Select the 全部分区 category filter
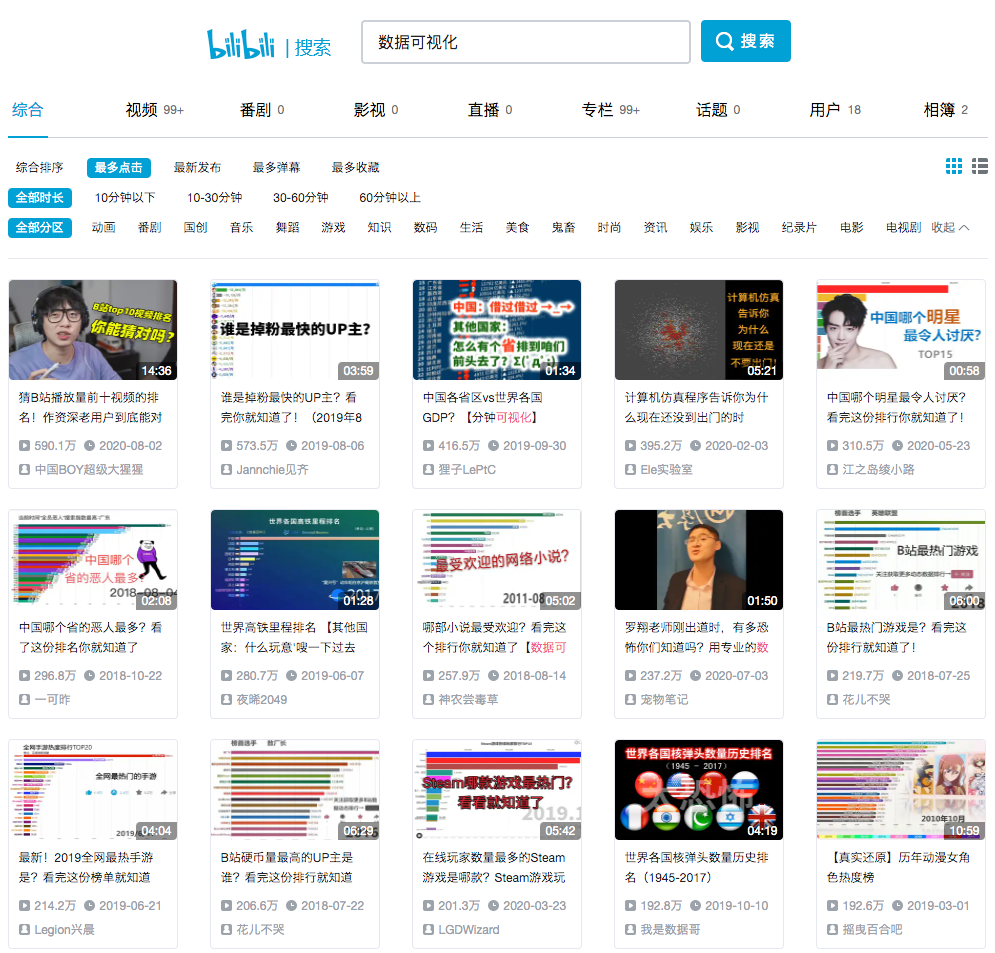 pos(39,228)
